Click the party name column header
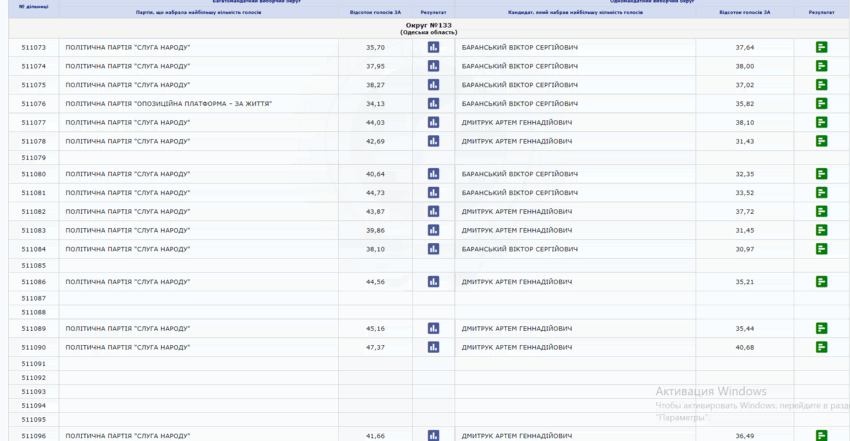 (x=198, y=12)
